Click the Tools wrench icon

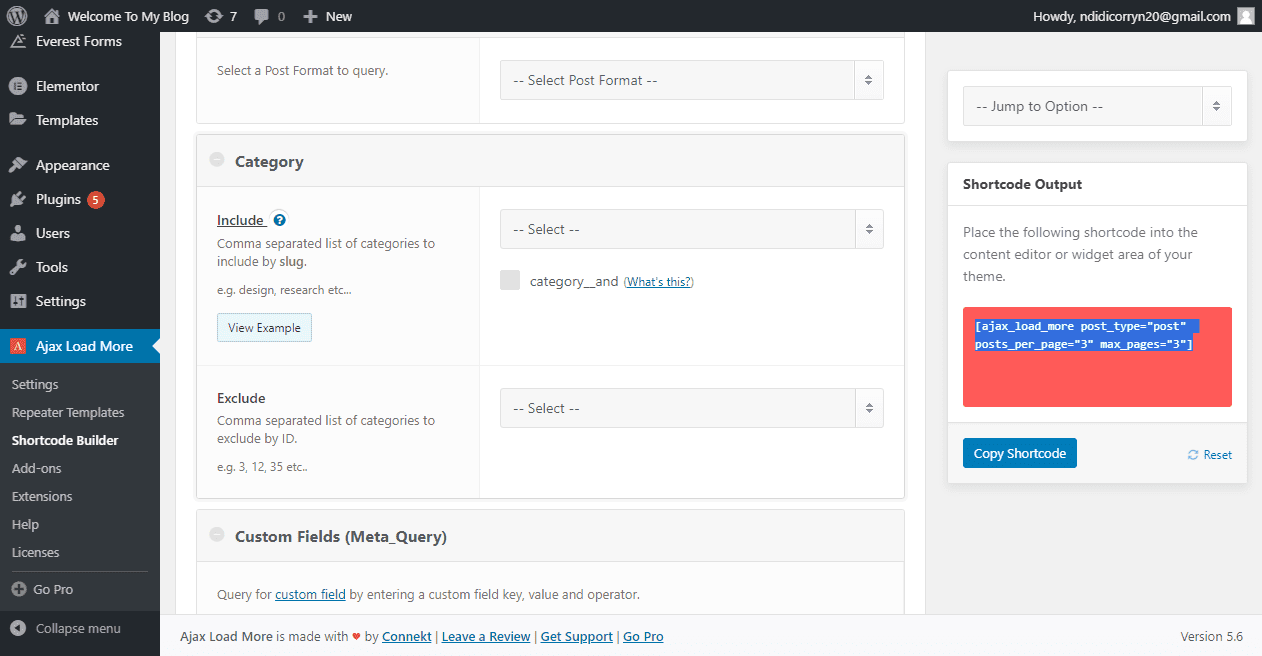[18, 267]
